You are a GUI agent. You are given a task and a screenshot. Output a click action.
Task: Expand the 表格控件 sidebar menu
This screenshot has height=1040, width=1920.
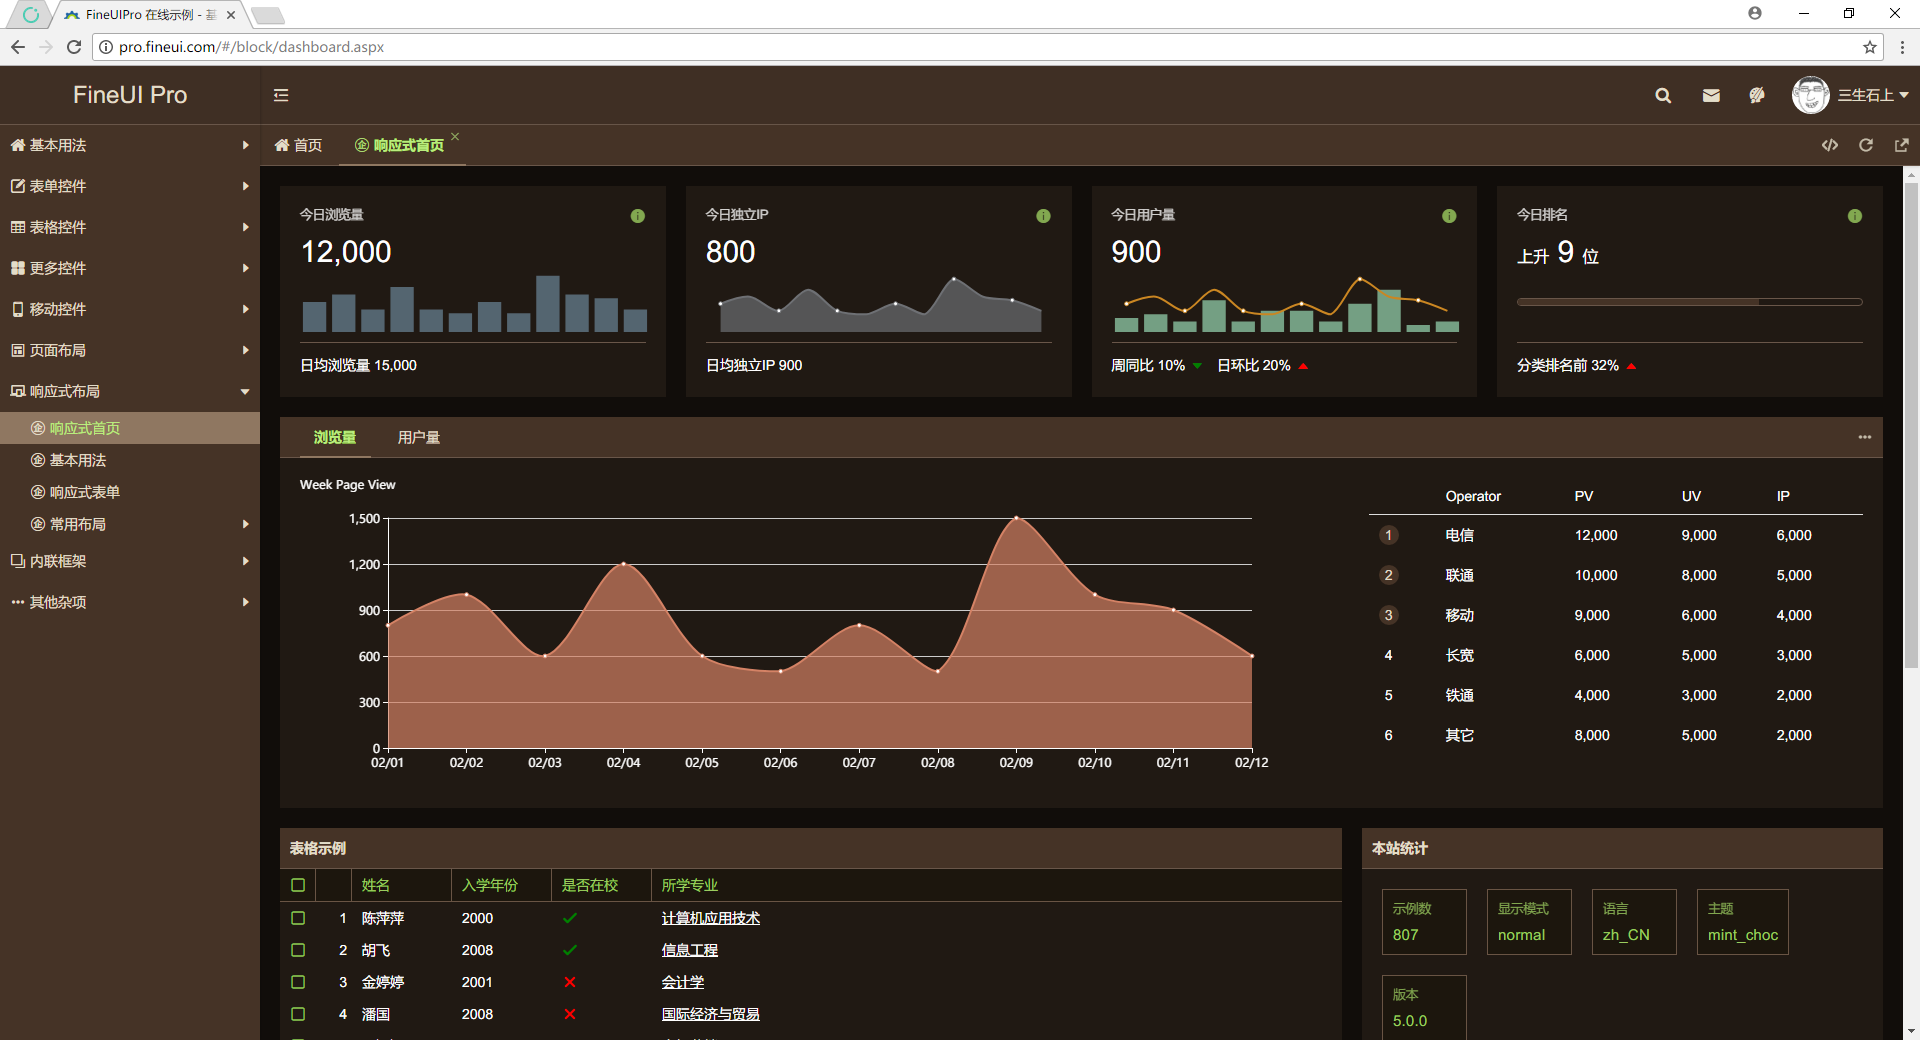pyautogui.click(x=130, y=227)
